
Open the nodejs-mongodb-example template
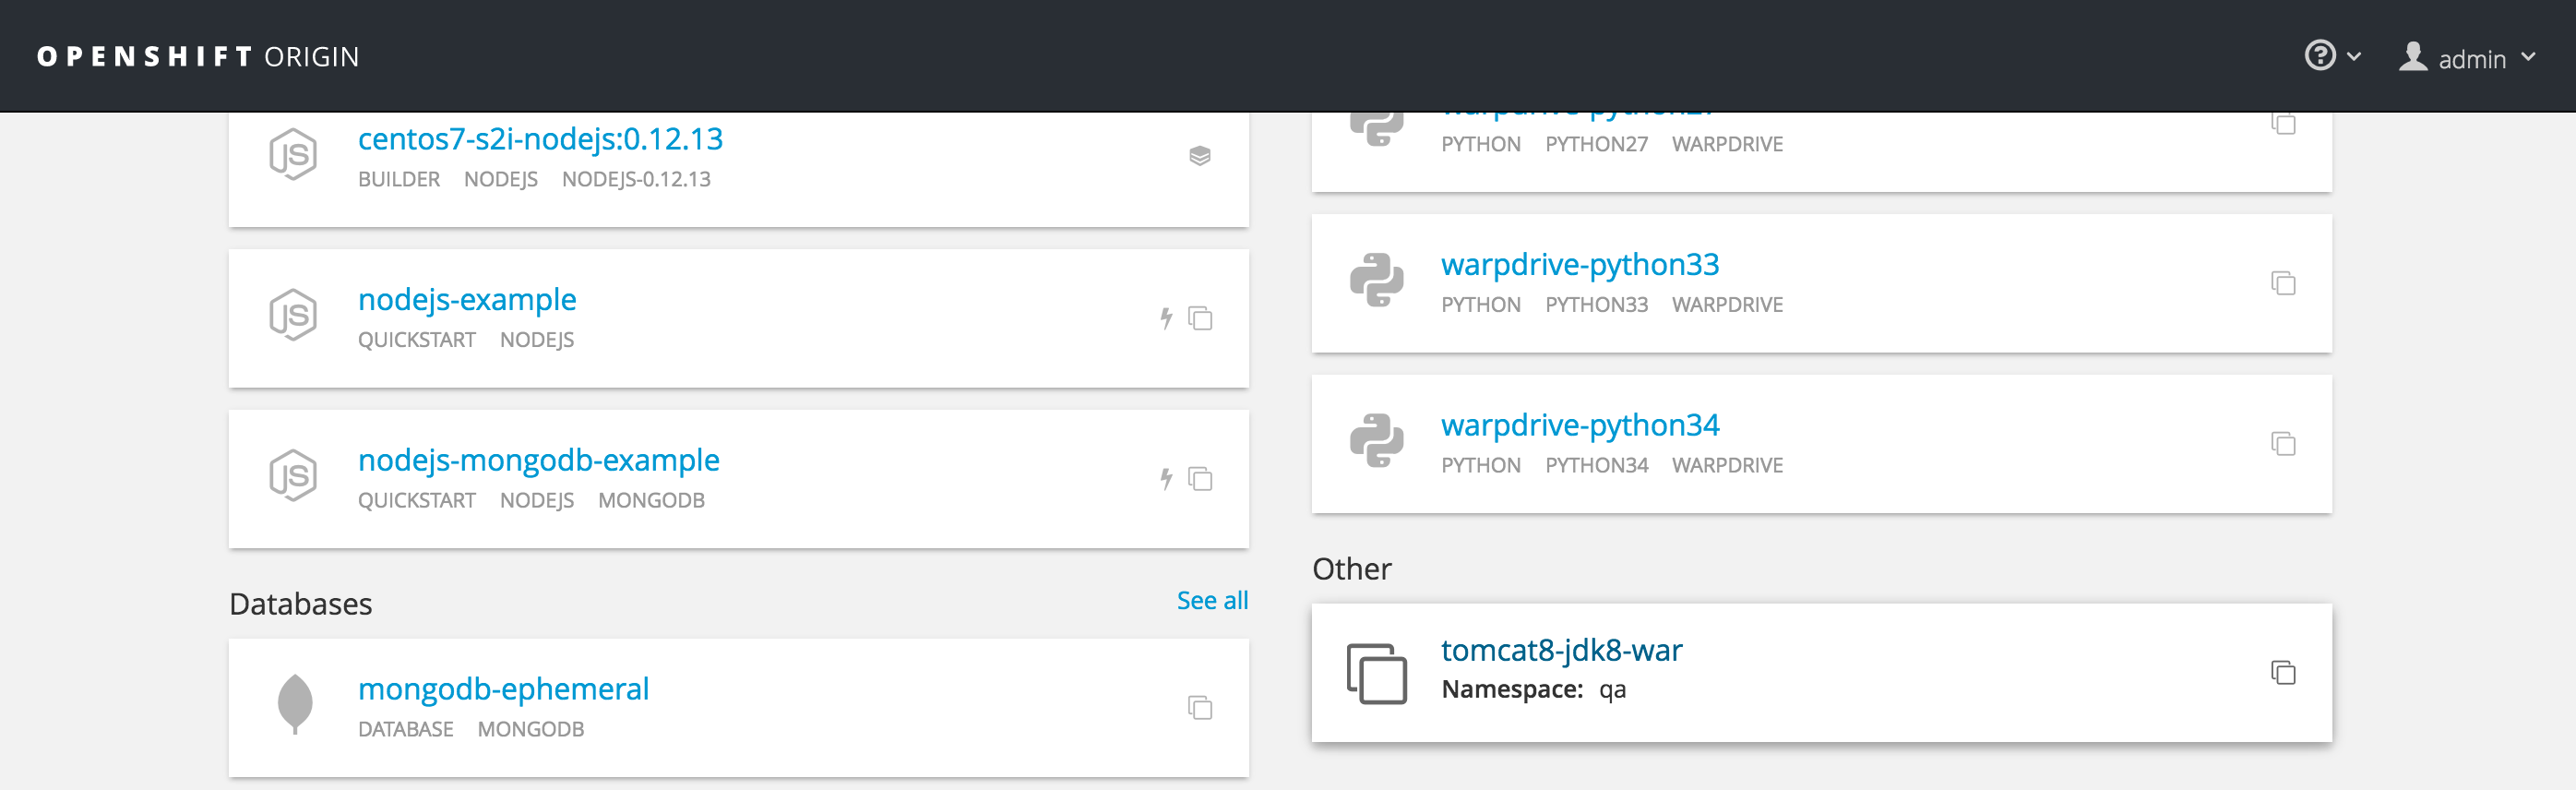[x=539, y=460]
